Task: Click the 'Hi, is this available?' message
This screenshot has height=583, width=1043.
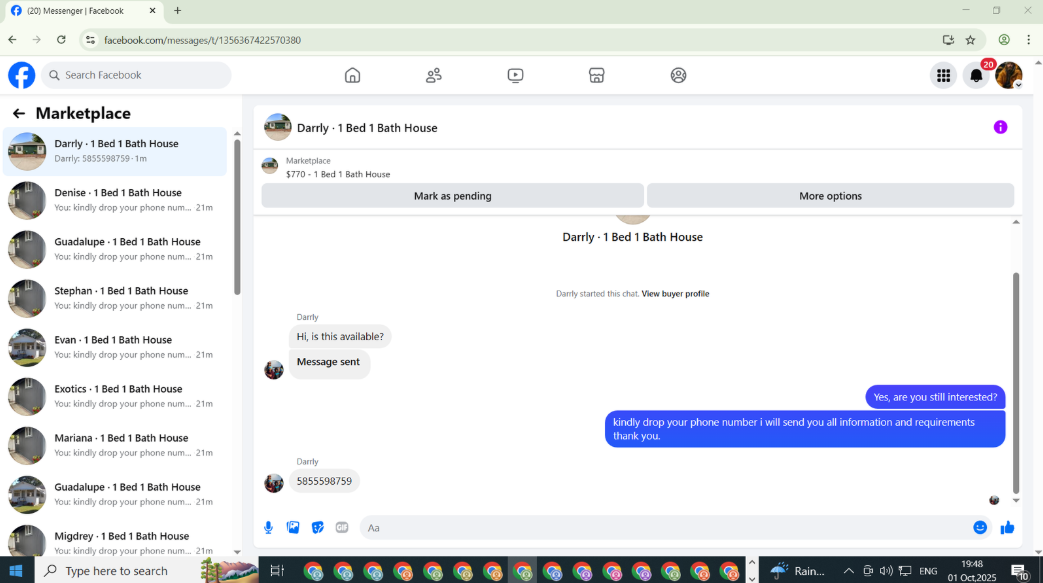Action: (x=340, y=337)
